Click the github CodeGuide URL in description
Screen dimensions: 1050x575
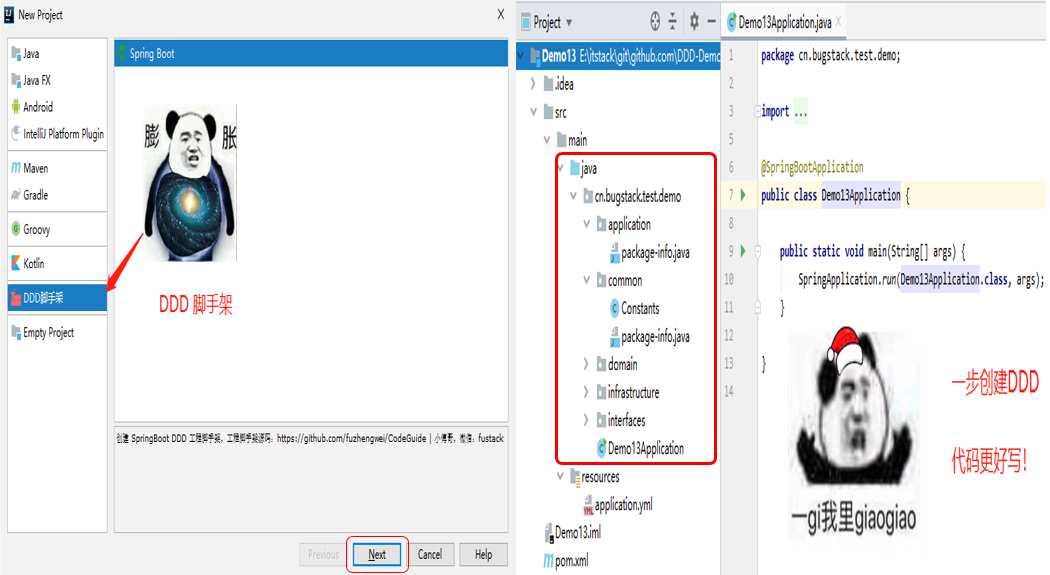point(352,438)
